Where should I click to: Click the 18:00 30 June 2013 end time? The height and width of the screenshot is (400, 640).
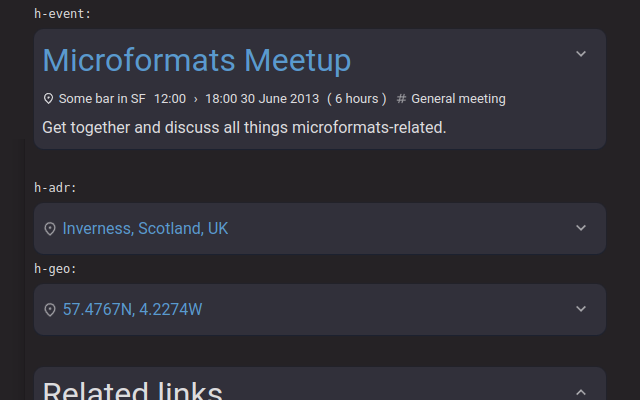click(262, 99)
